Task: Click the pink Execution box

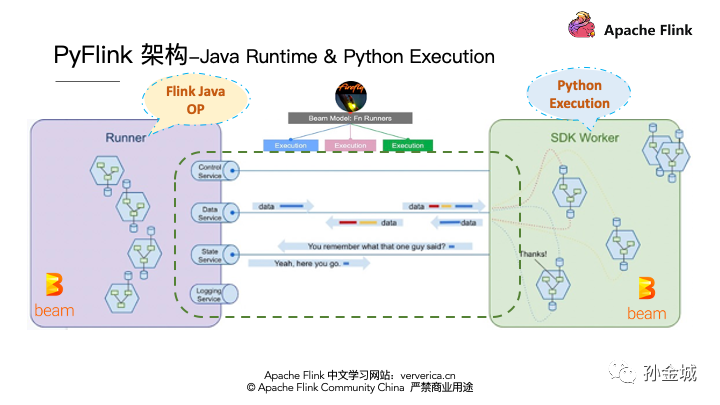Action: click(350, 146)
